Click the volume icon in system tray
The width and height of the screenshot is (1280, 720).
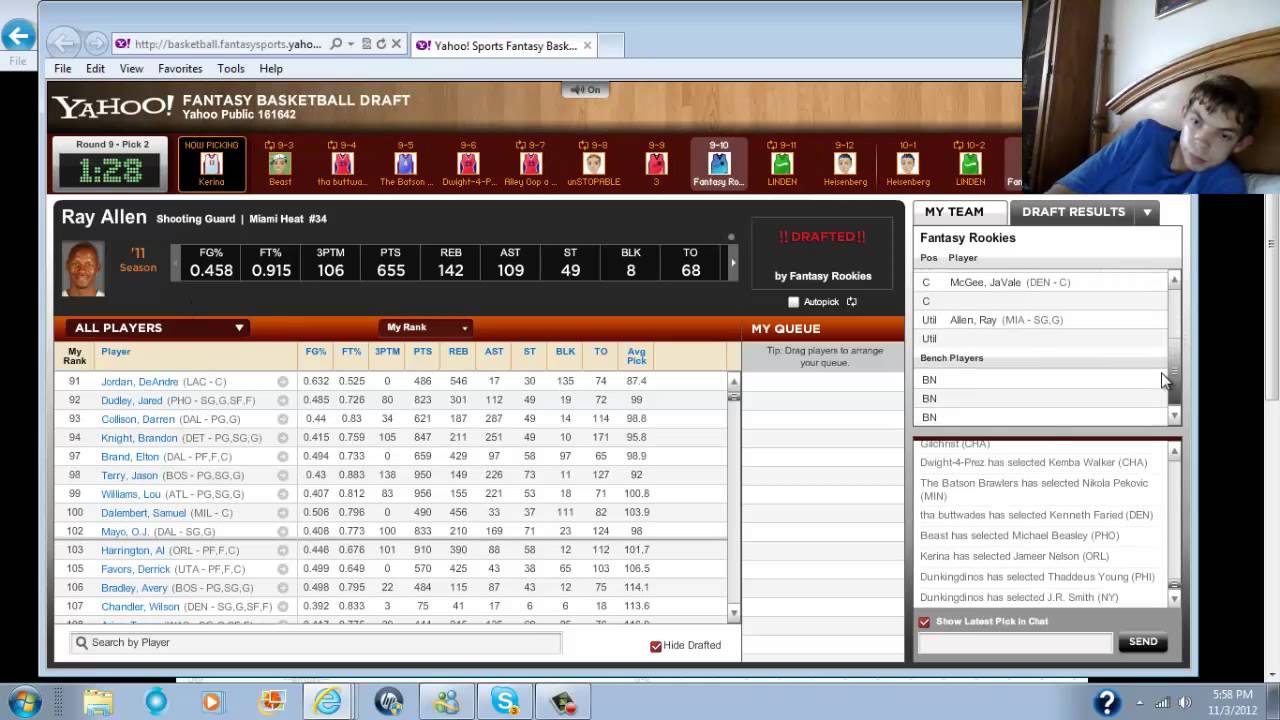[1186, 702]
